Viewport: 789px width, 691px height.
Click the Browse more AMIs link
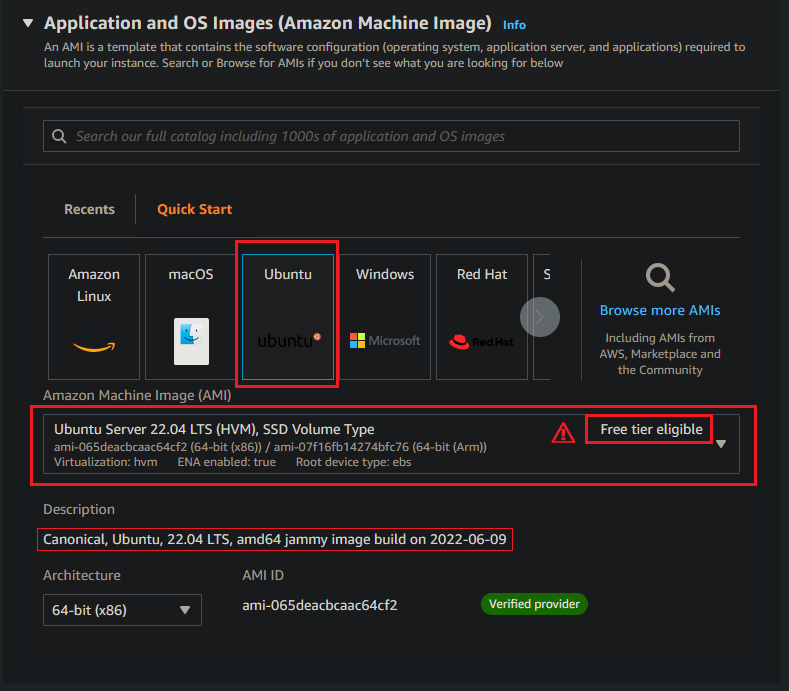pyautogui.click(x=660, y=310)
